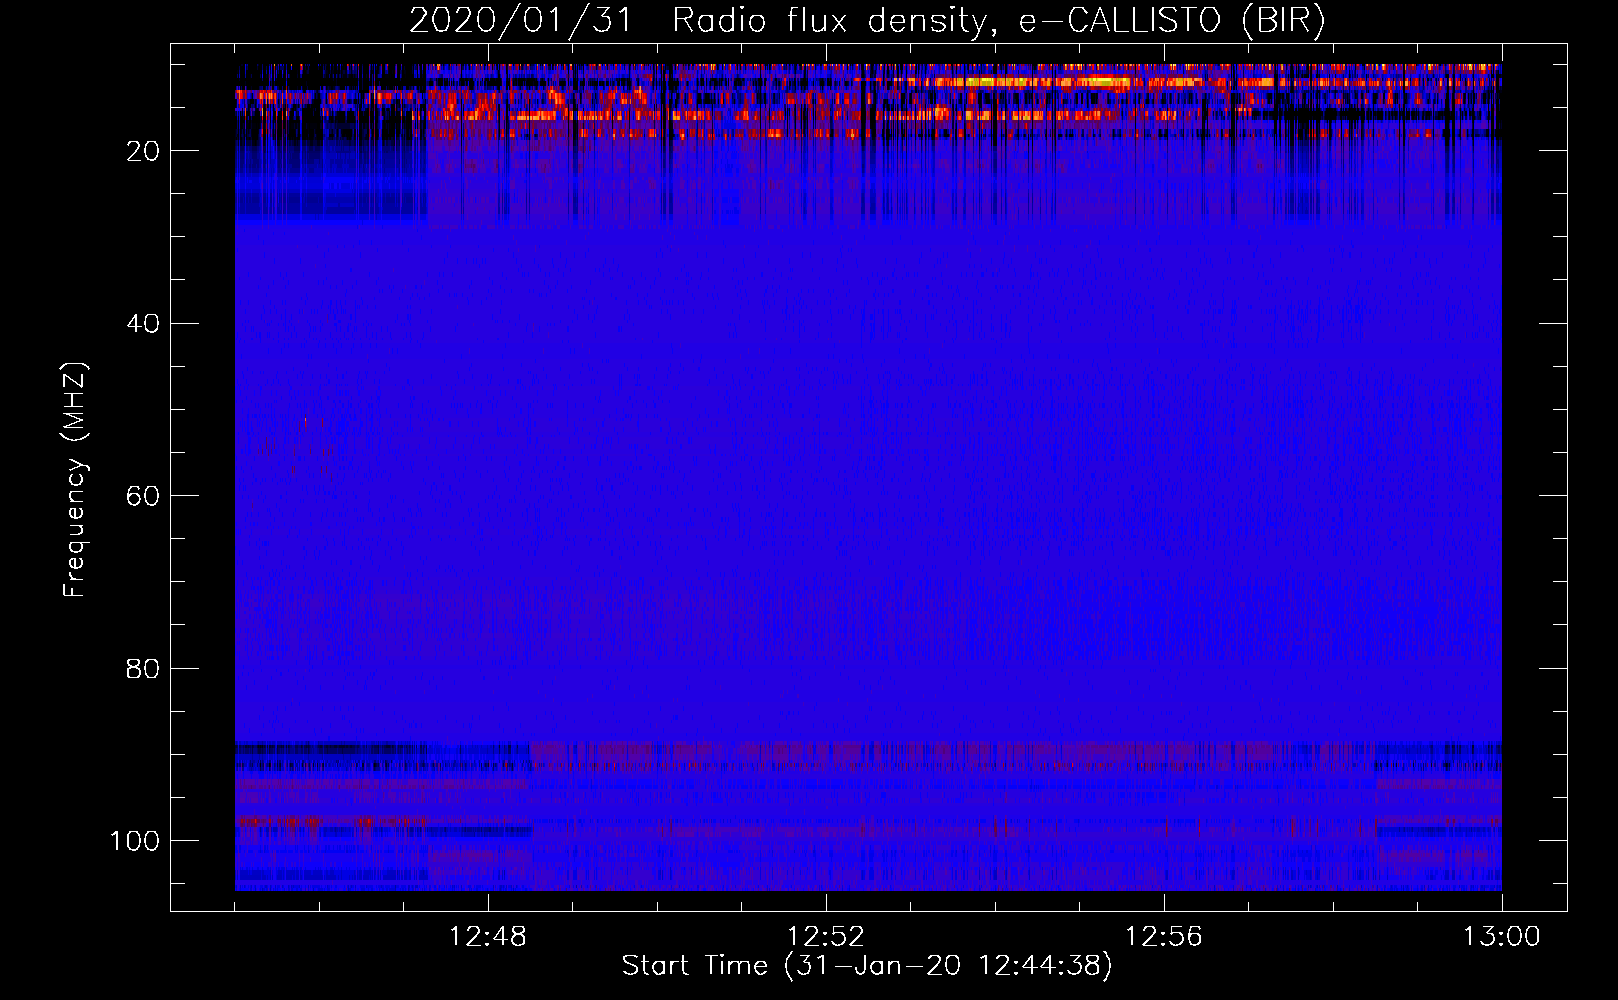Click the bright yellow emission band near 12:55
Screen dimensions: 1618x1000
[1050, 82]
